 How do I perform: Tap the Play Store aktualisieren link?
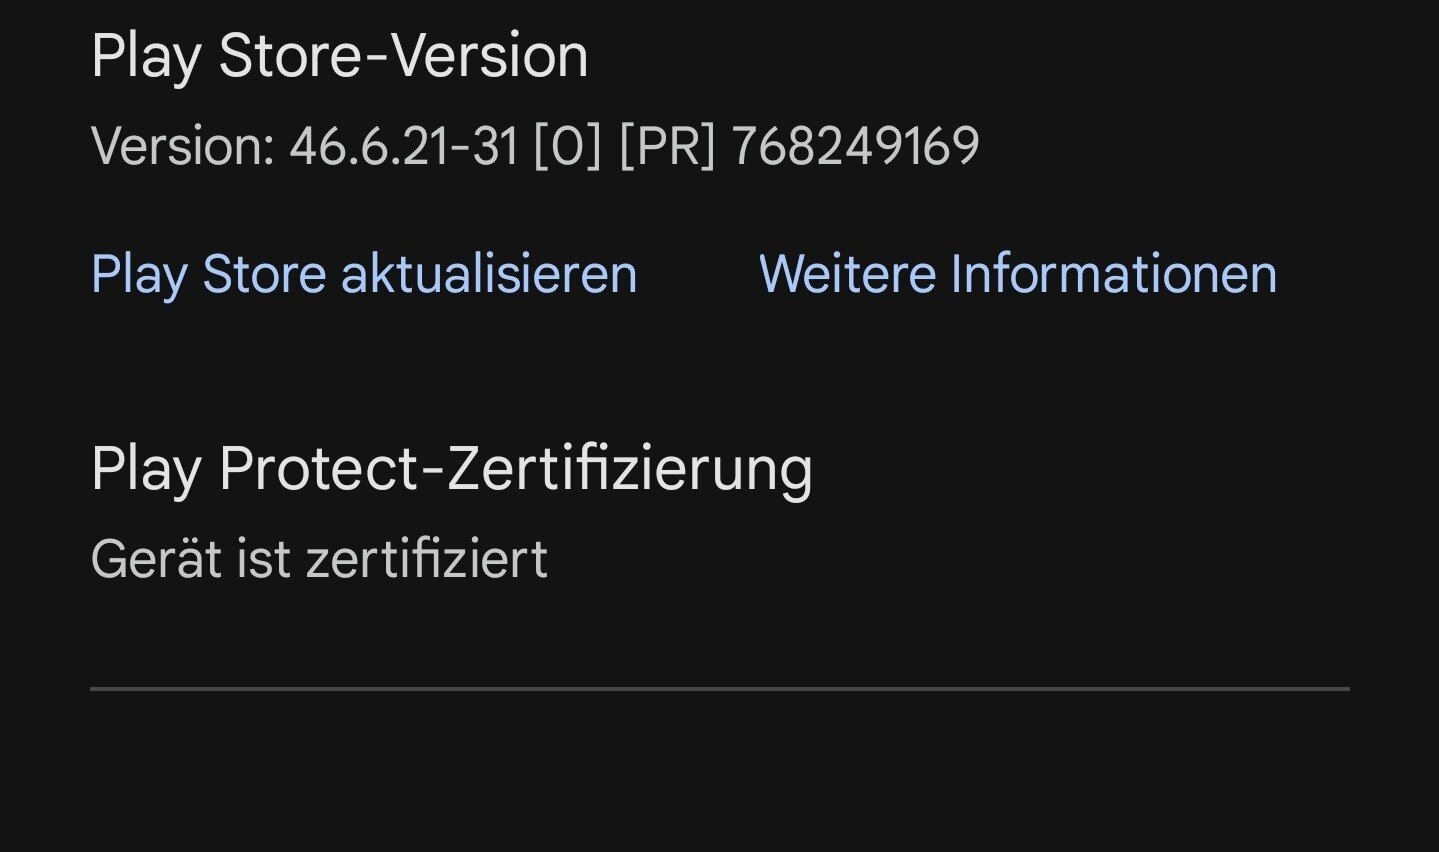[364, 274]
